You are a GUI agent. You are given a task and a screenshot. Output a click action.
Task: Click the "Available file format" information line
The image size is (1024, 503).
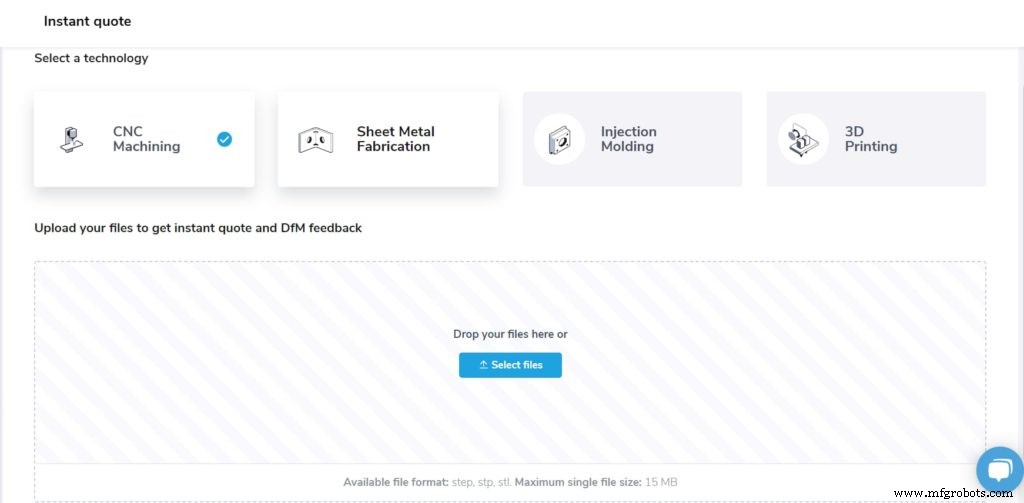click(510, 482)
